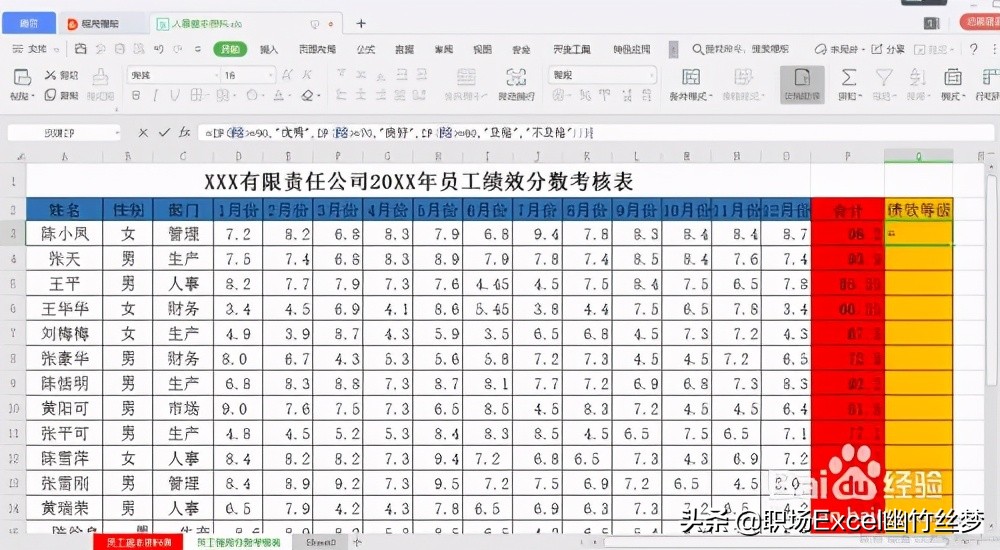Click the decrease font size icon

coord(307,75)
